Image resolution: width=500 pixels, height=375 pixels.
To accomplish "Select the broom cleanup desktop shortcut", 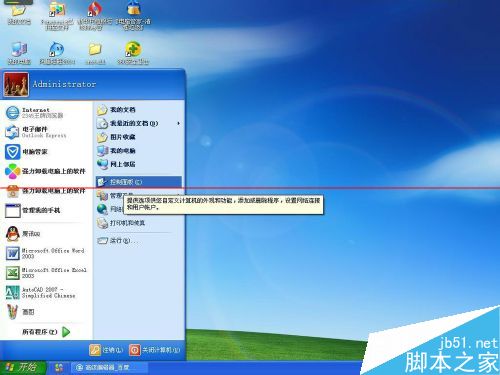I will pos(133,16).
